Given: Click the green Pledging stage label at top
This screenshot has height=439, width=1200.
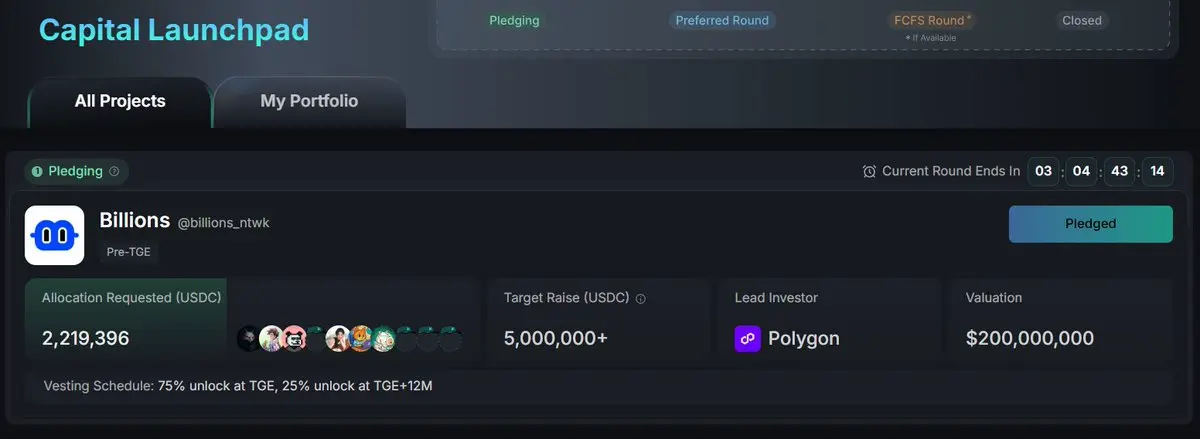Looking at the screenshot, I should (514, 20).
